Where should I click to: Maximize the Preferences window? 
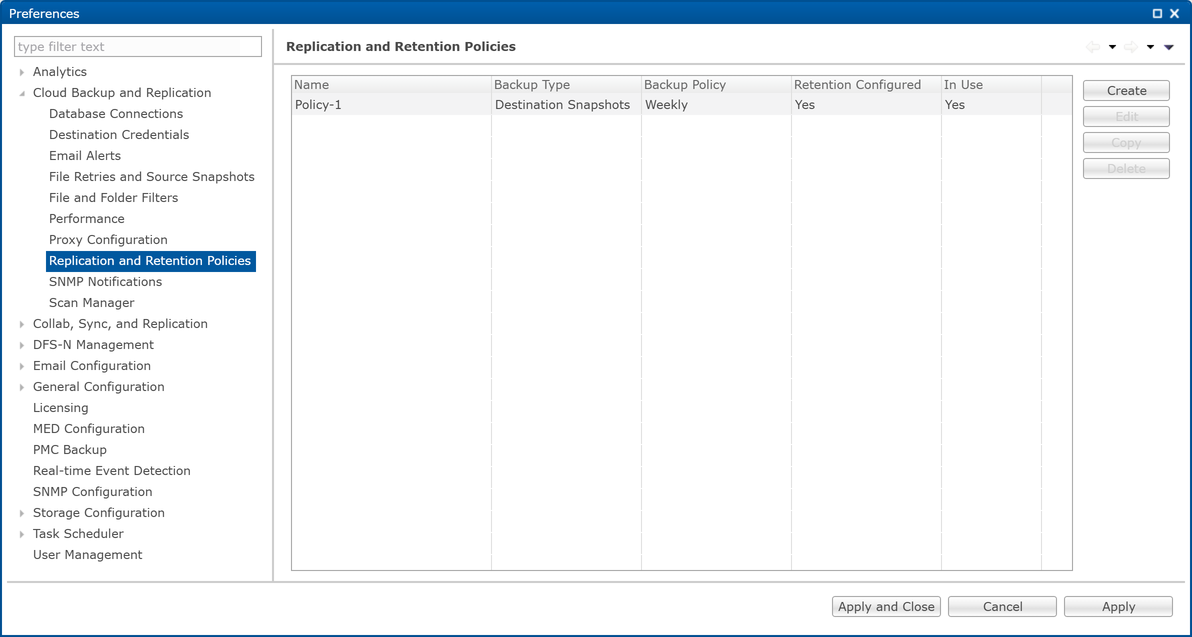(1158, 14)
